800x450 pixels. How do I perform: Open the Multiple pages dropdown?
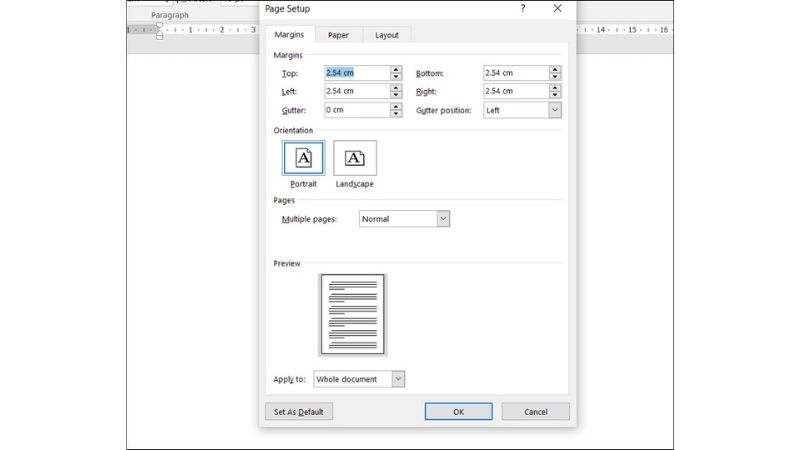443,219
